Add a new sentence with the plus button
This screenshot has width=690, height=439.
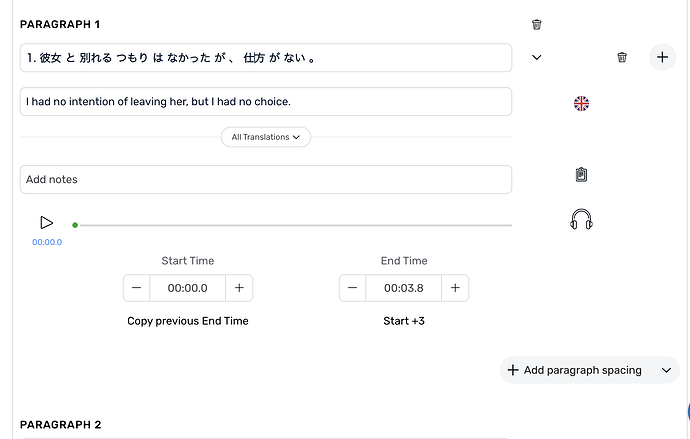click(662, 57)
